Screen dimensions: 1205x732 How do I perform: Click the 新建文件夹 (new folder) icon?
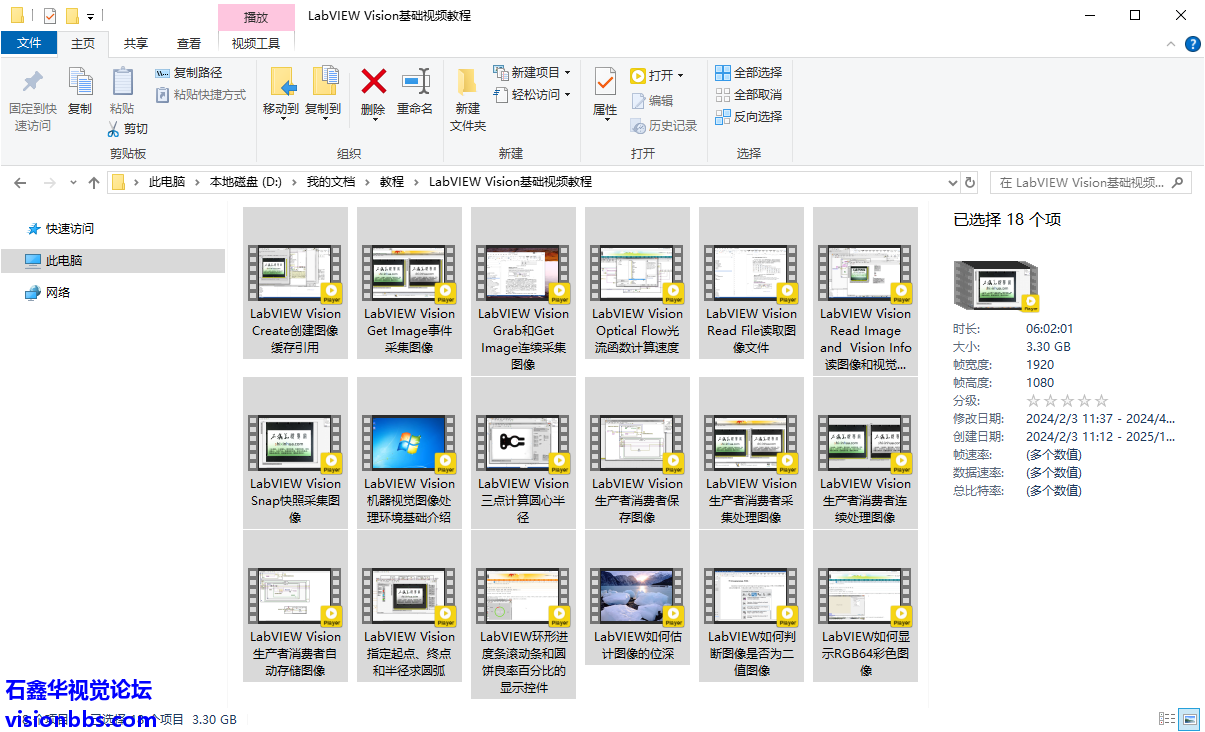click(x=467, y=81)
